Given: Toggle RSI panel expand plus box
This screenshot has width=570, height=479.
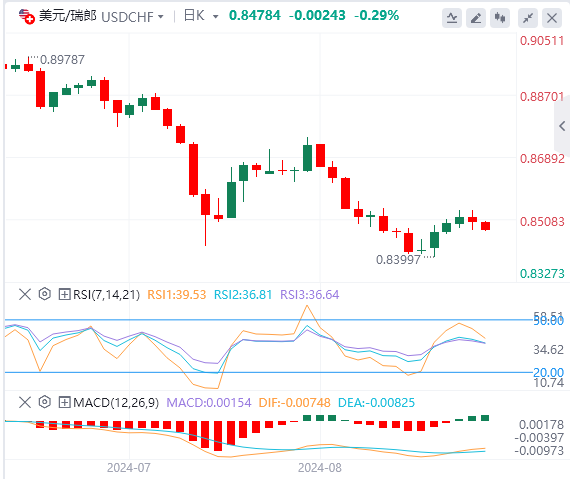Looking at the screenshot, I should point(64,294).
